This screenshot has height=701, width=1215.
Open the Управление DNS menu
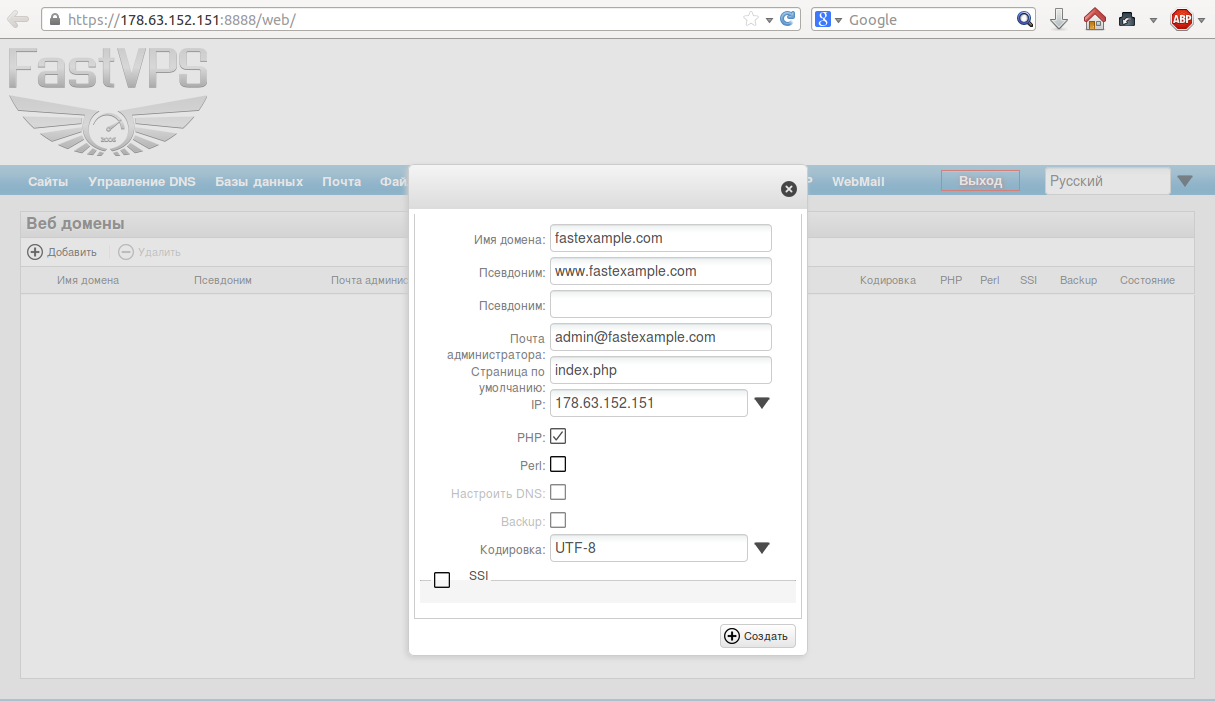(142, 182)
